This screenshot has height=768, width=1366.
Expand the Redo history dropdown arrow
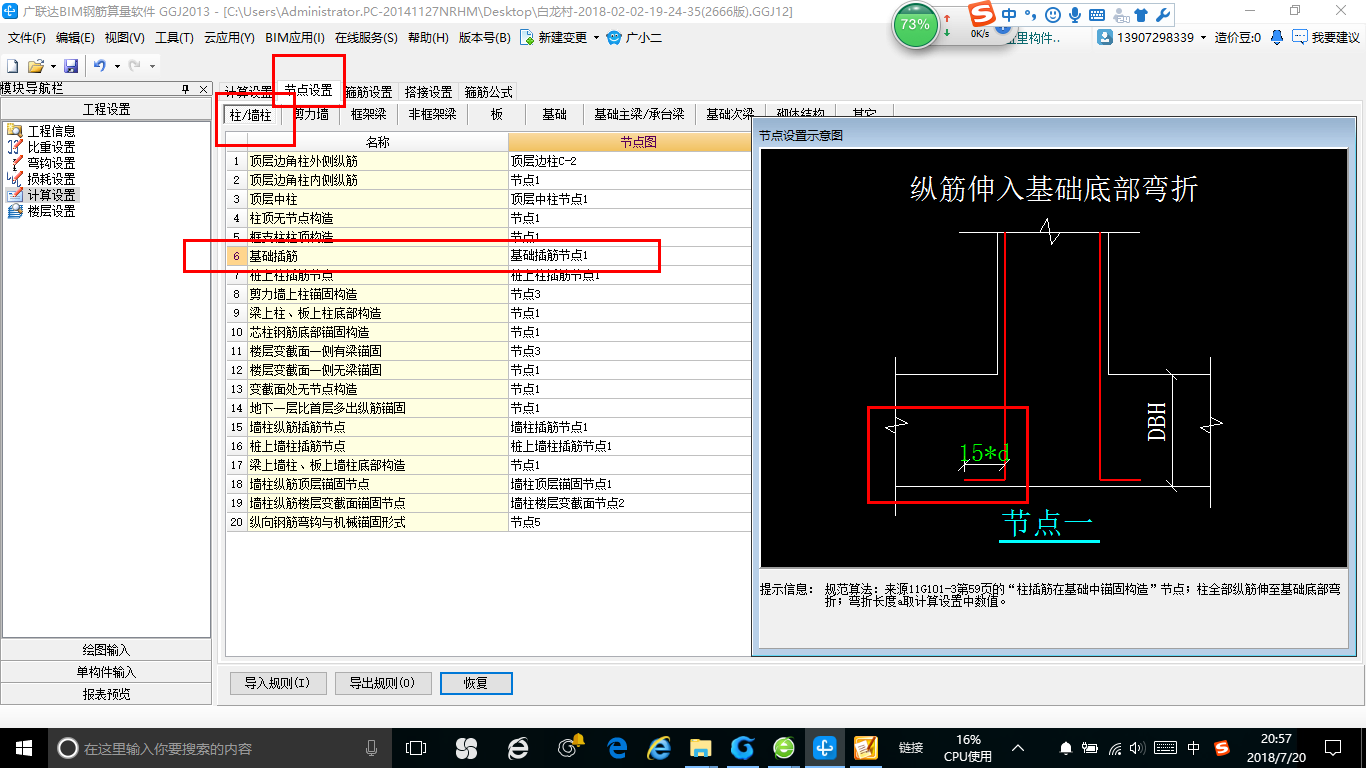151,66
